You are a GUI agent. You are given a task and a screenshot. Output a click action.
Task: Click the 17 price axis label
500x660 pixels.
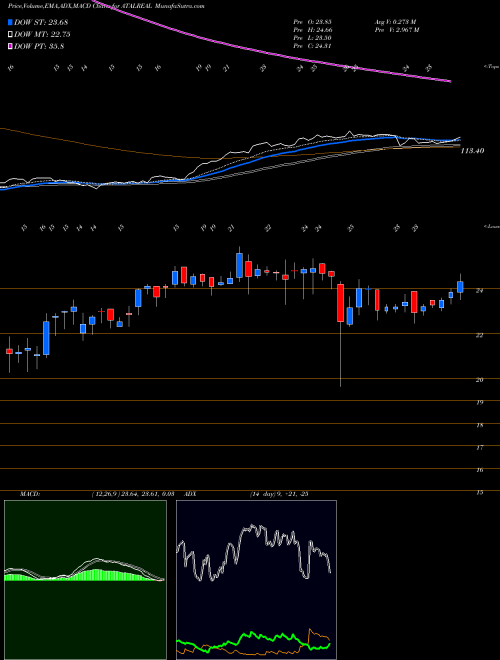click(x=479, y=447)
